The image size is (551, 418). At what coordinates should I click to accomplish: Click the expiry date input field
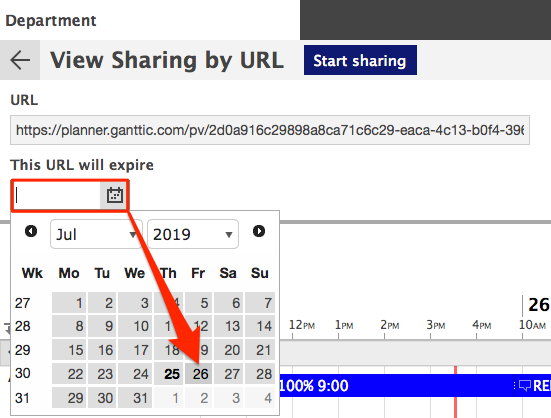pos(58,195)
